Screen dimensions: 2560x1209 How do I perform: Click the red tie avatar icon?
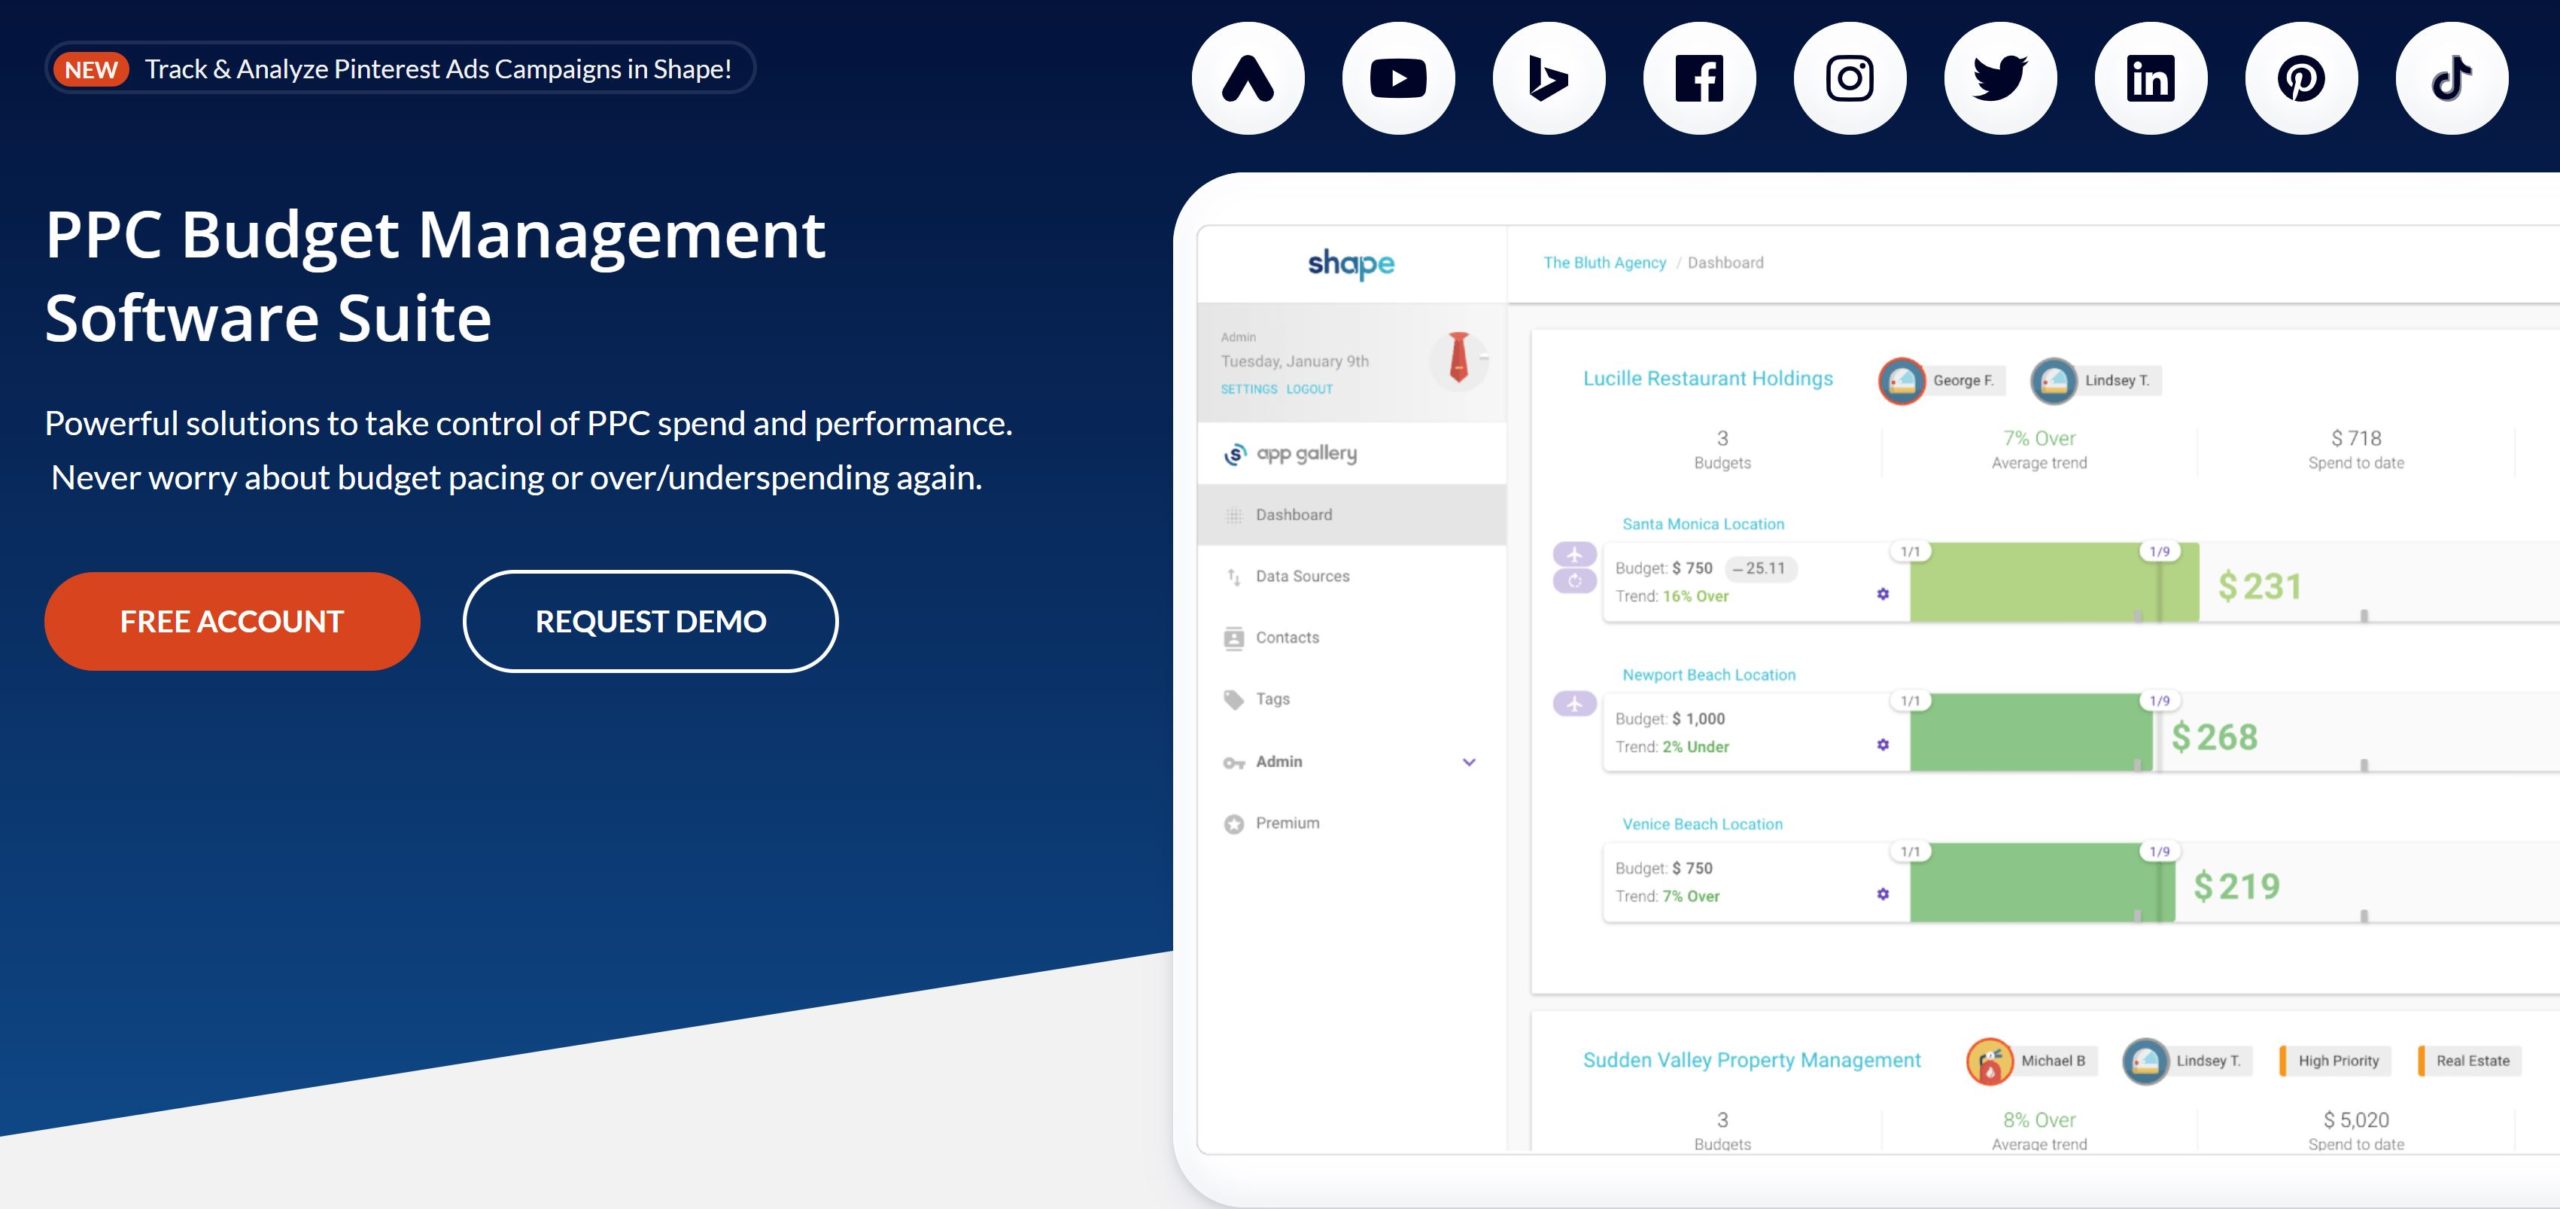(1459, 358)
